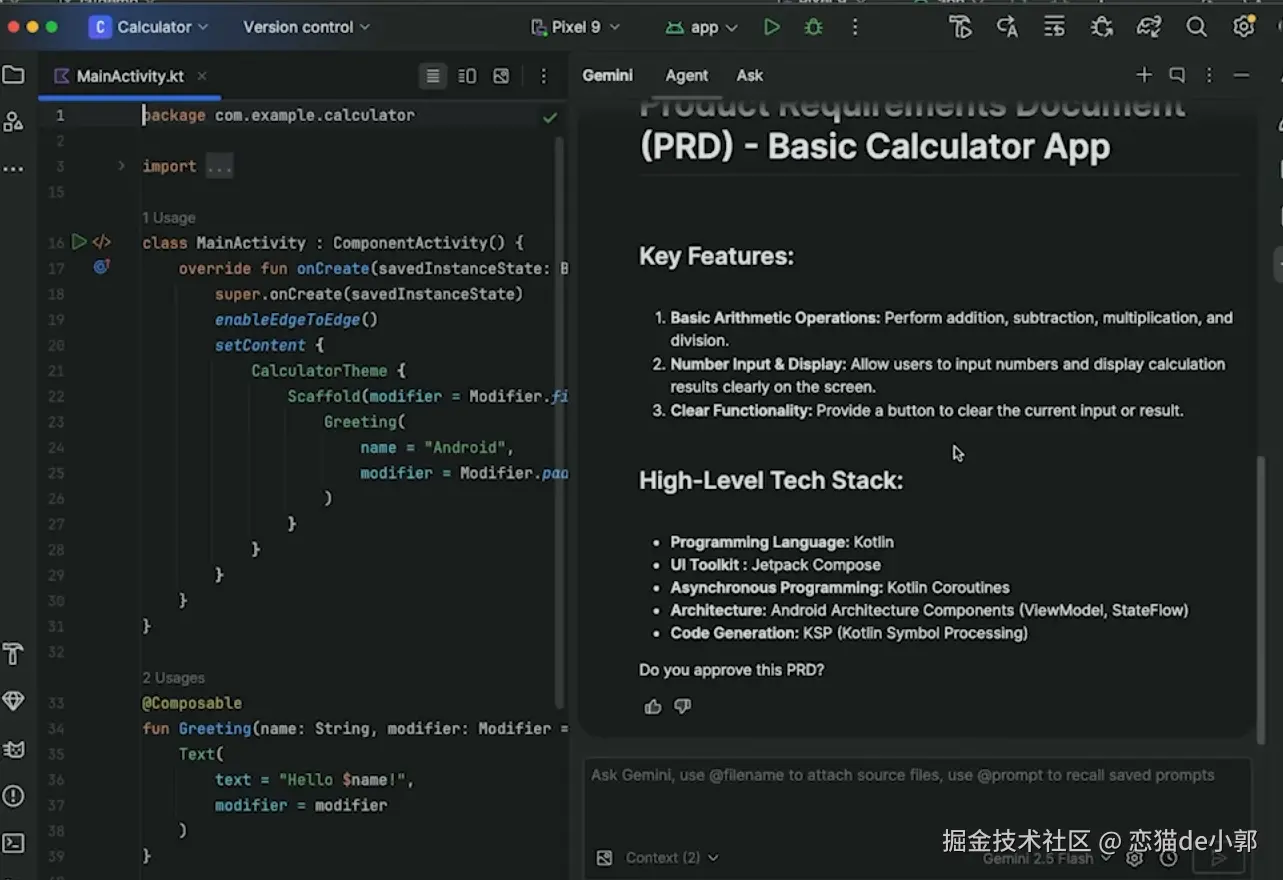Hide the Gemini panel minimize icon

pos(1242,75)
